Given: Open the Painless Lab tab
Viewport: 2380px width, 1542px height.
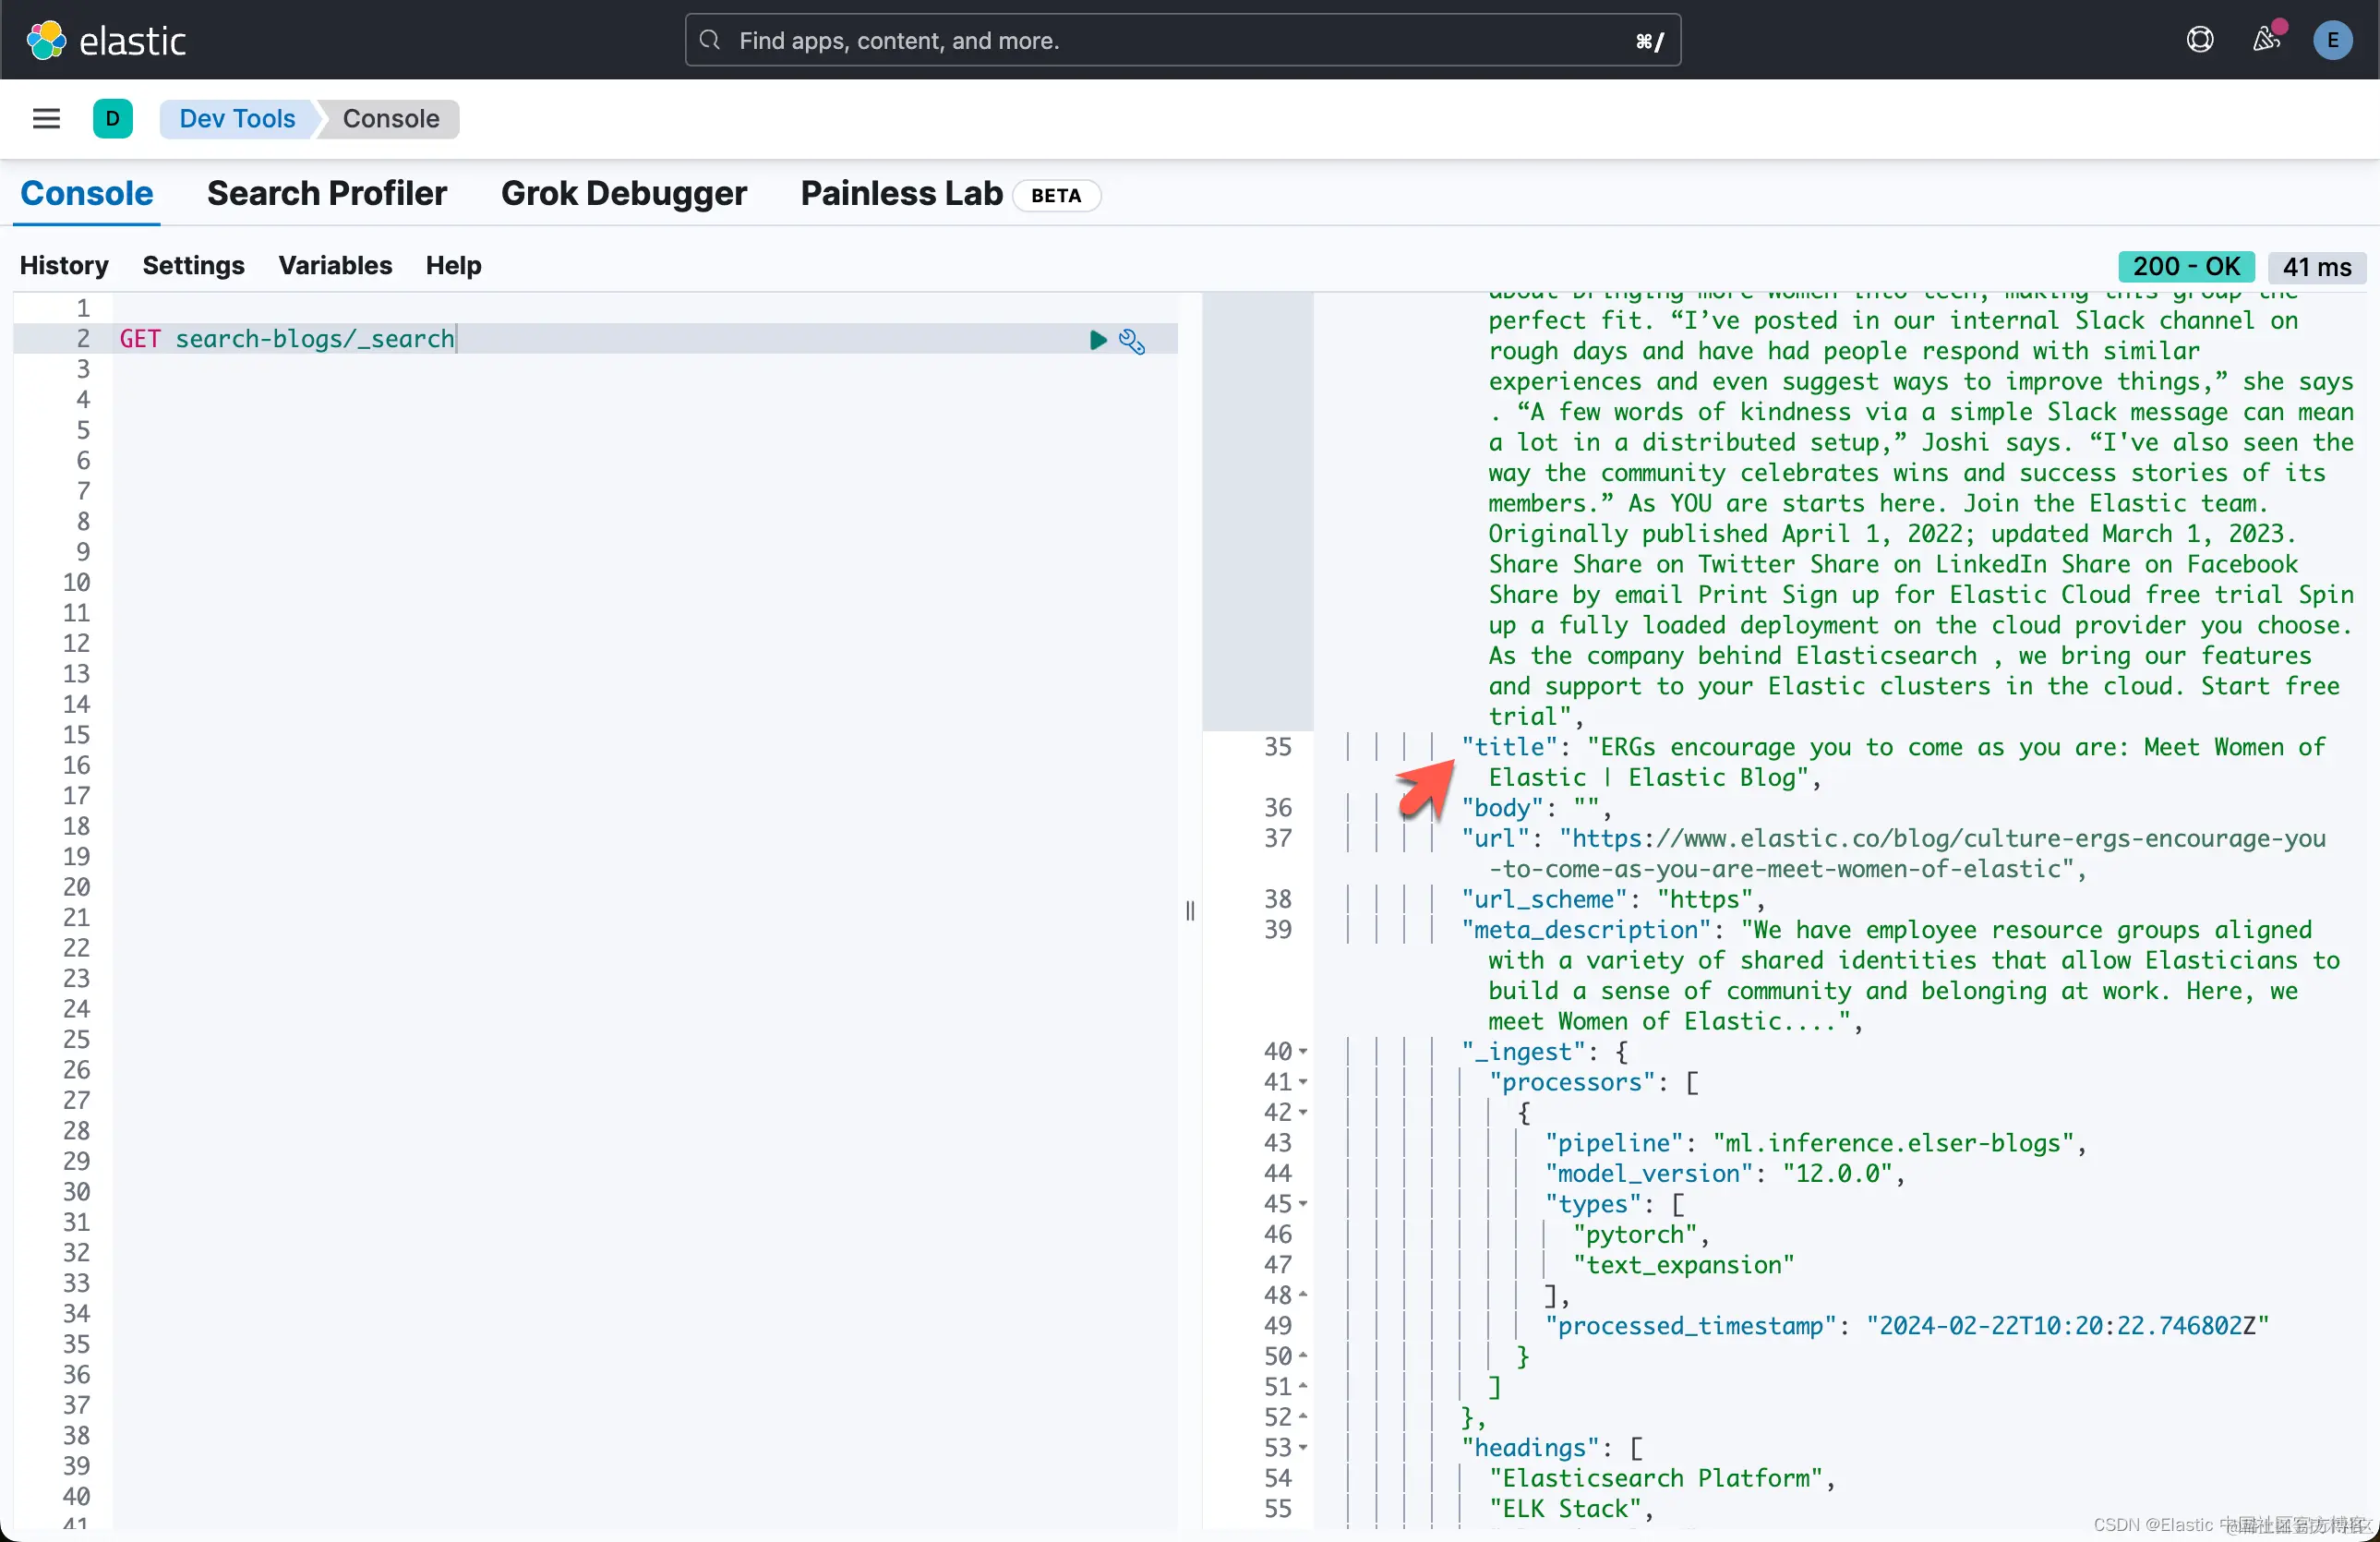Looking at the screenshot, I should click(901, 193).
